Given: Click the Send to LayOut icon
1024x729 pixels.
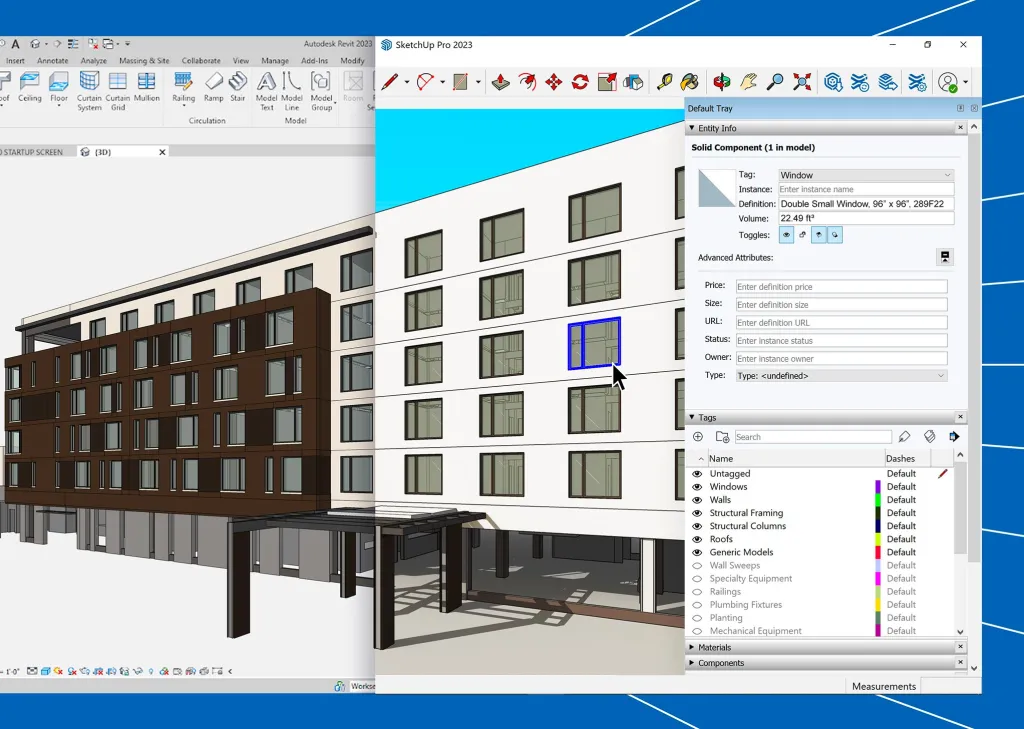Looking at the screenshot, I should (x=888, y=82).
